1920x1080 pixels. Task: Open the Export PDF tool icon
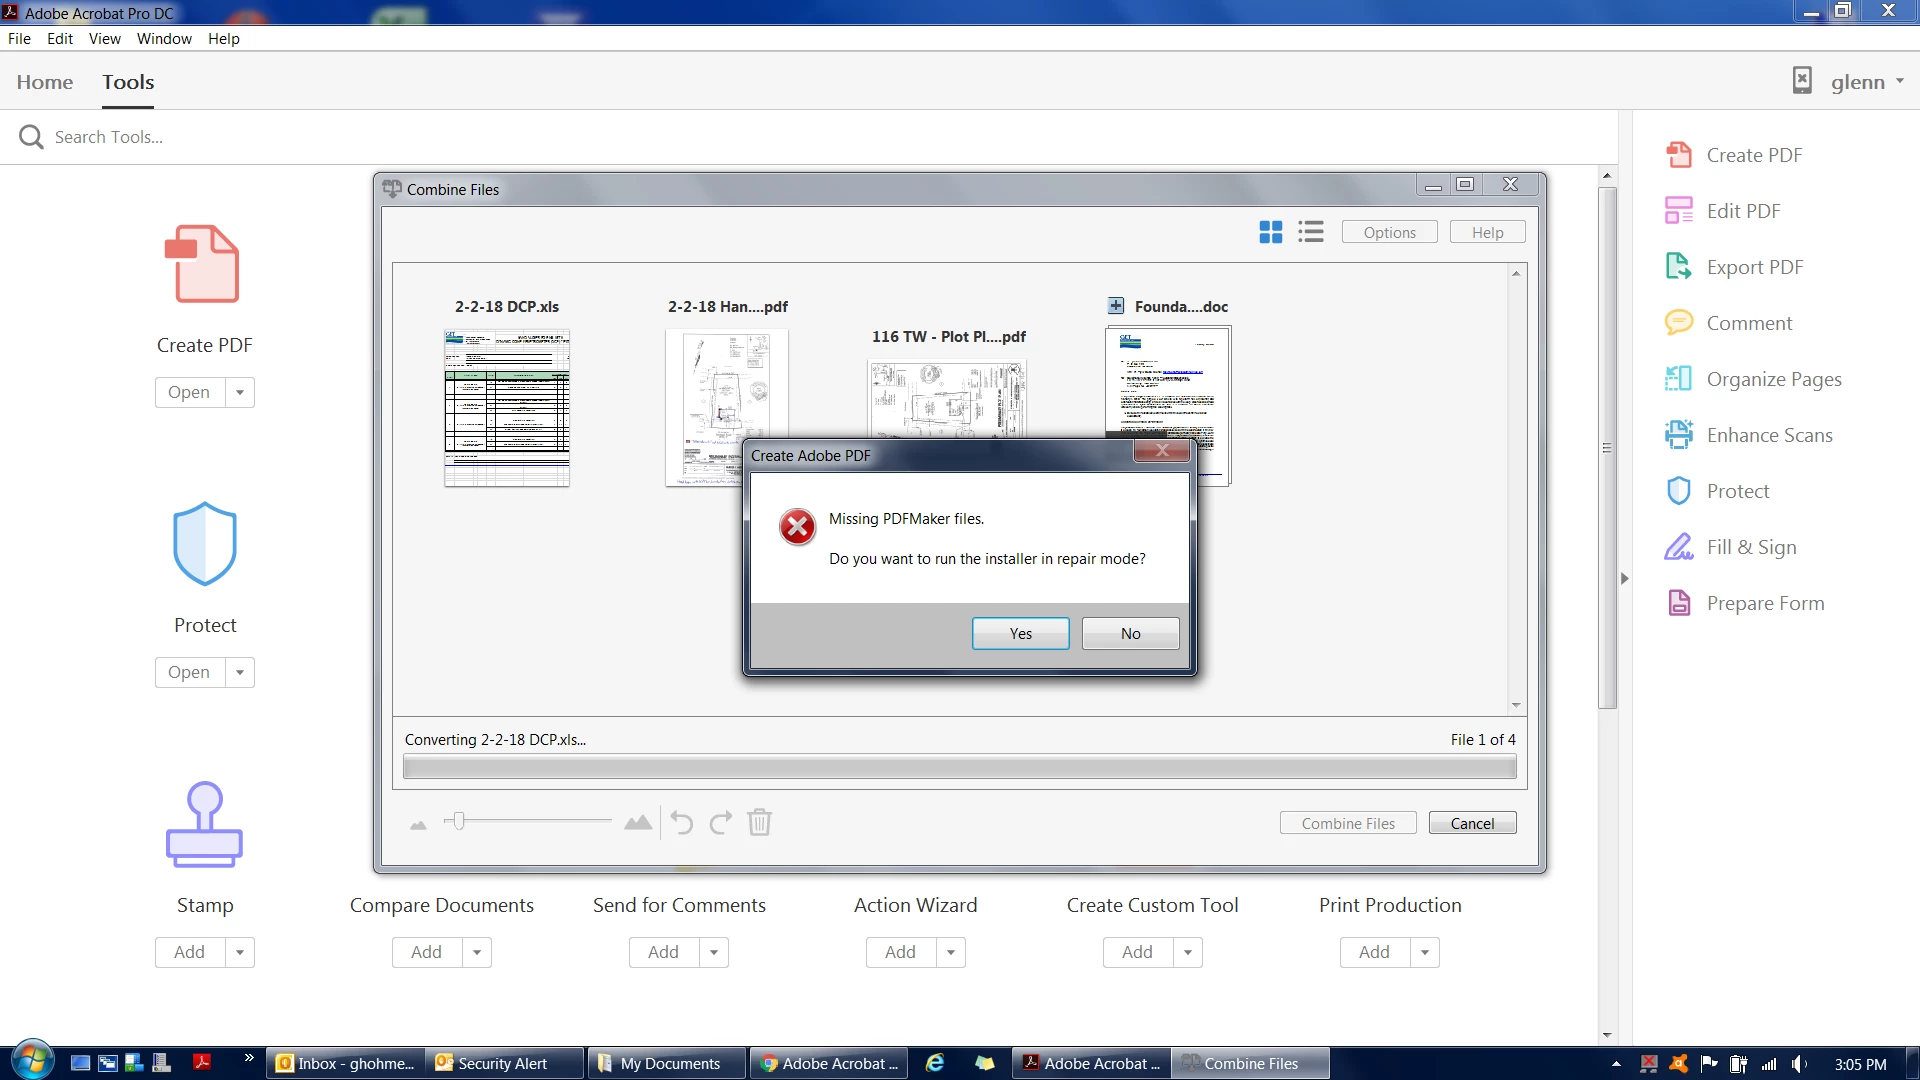[x=1678, y=267]
